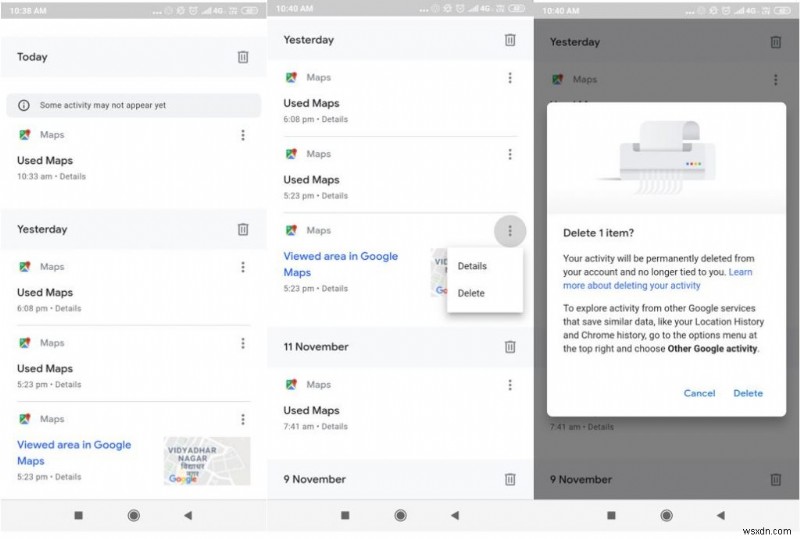
Task: Open three-dot menu for Viewed area entry in left phone
Action: pyautogui.click(x=243, y=419)
